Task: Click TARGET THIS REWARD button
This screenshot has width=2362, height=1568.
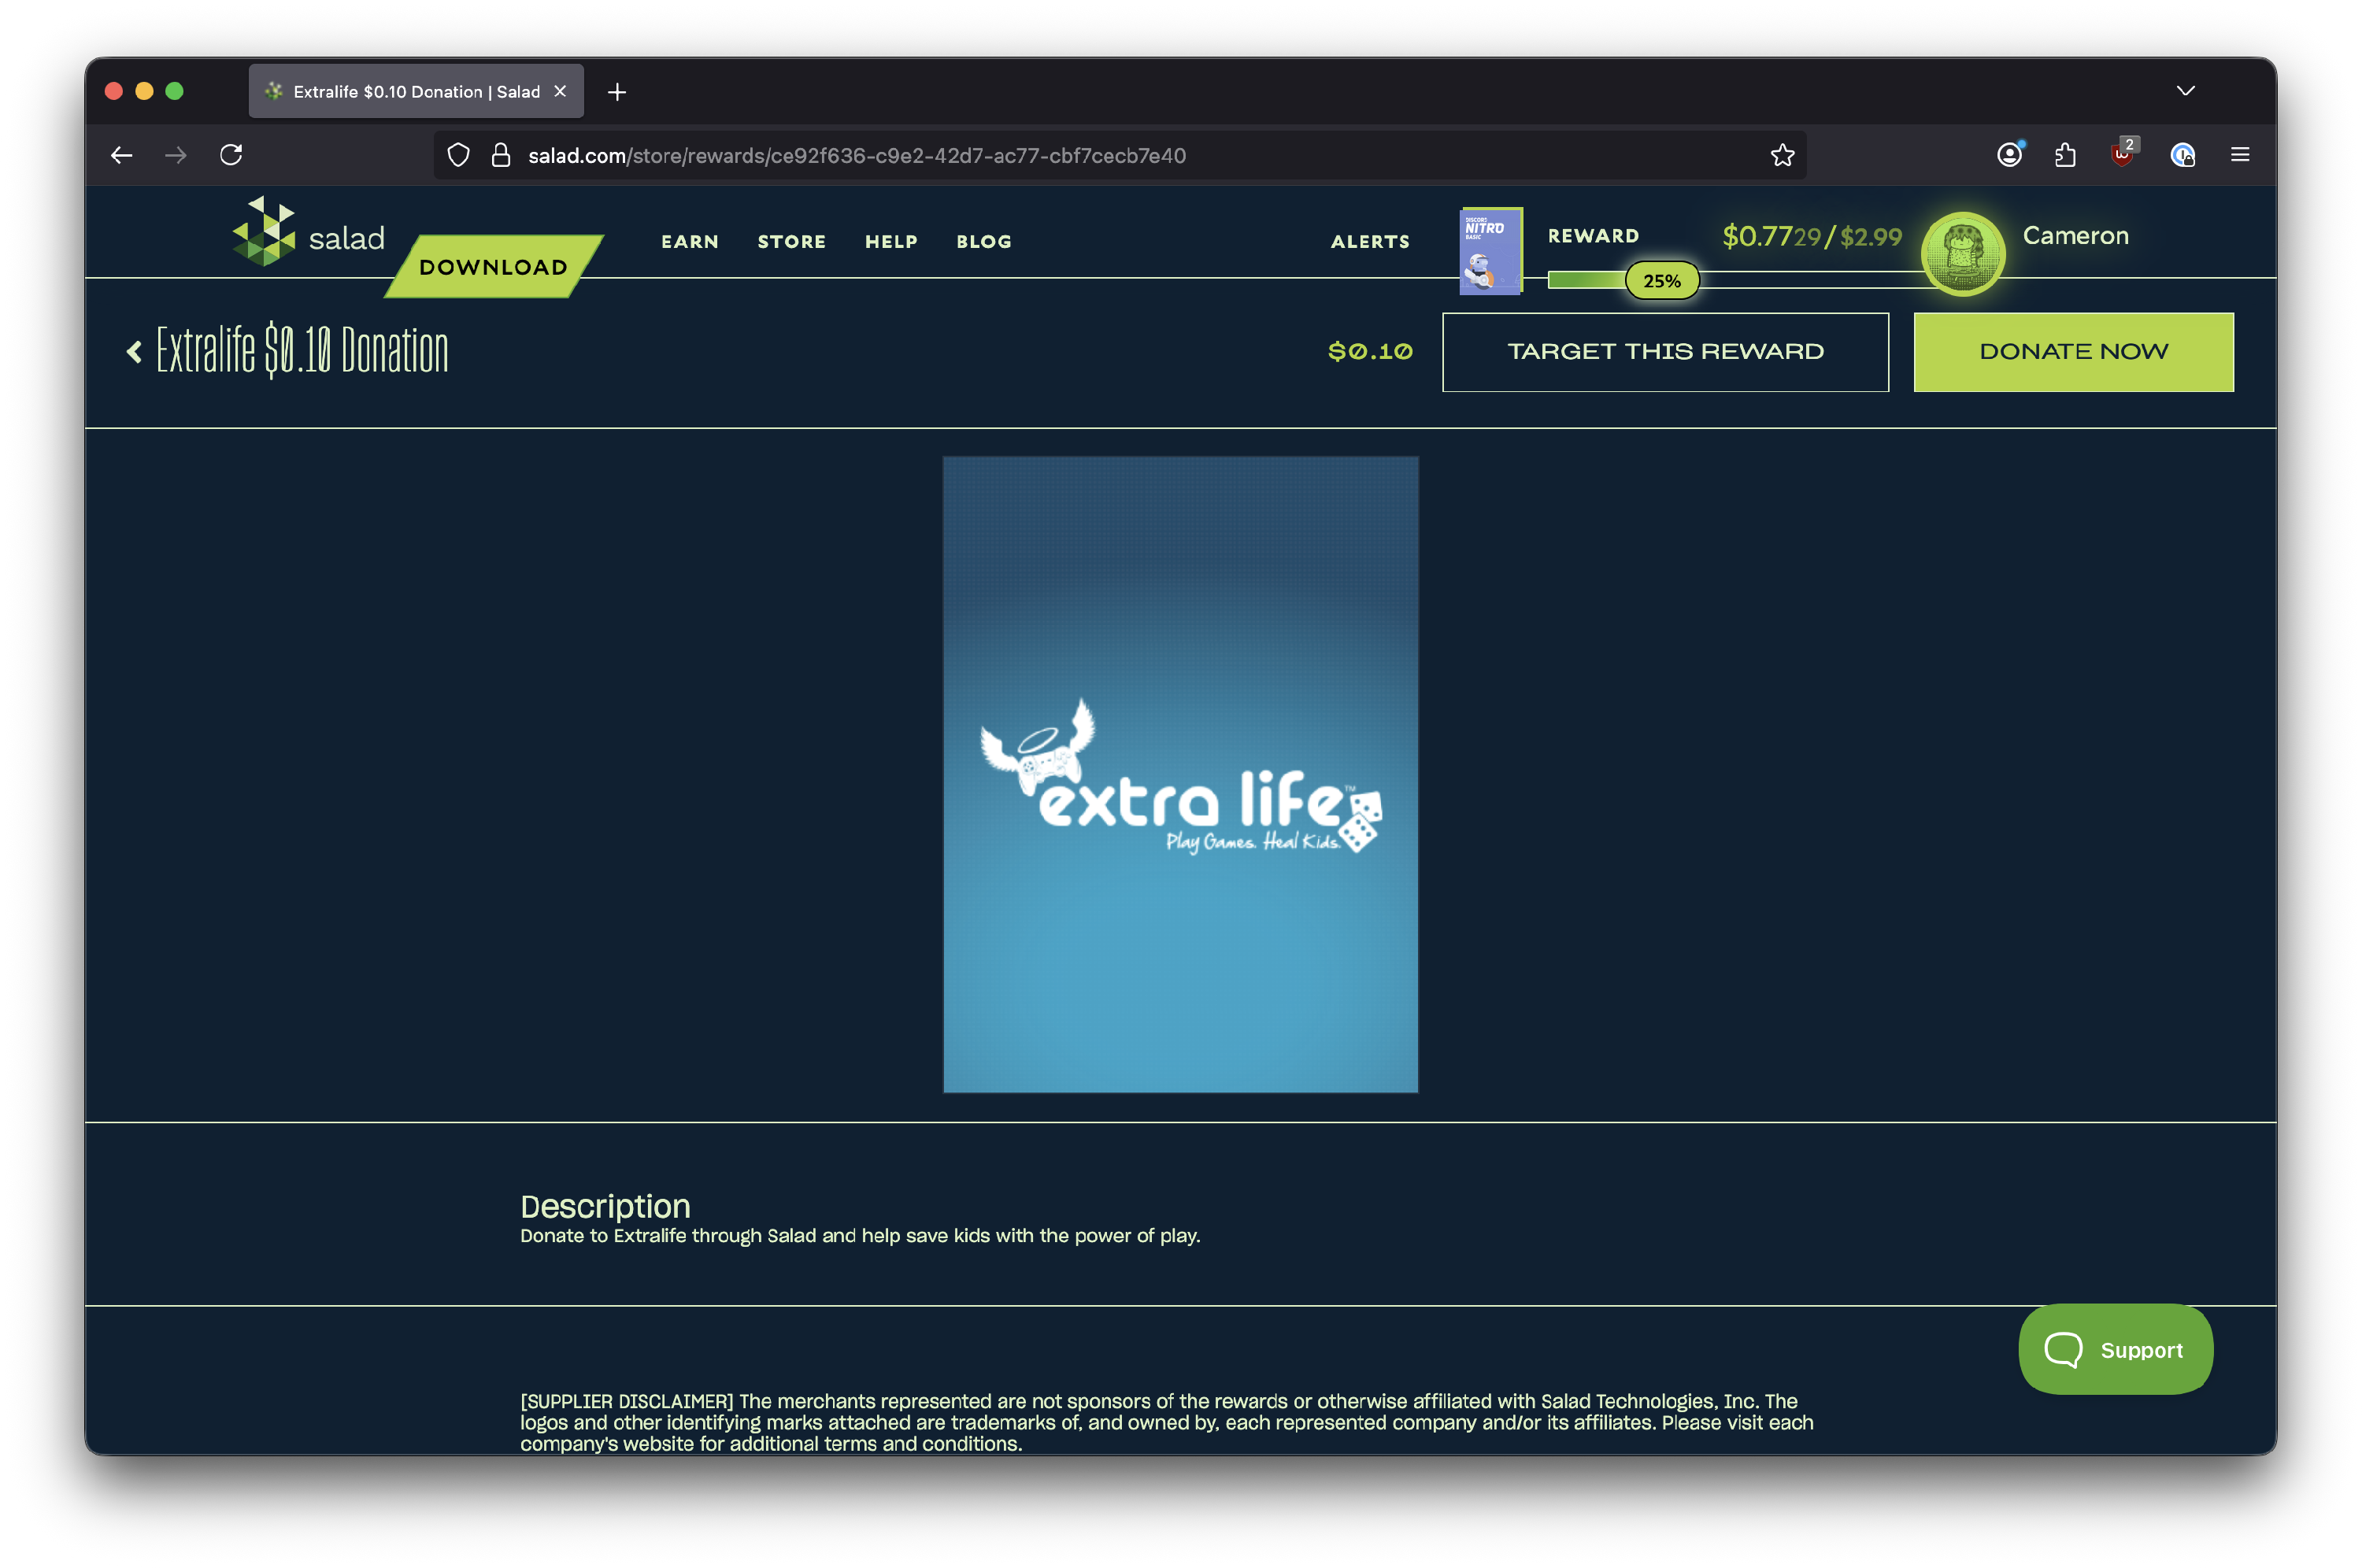Action: coord(1665,352)
